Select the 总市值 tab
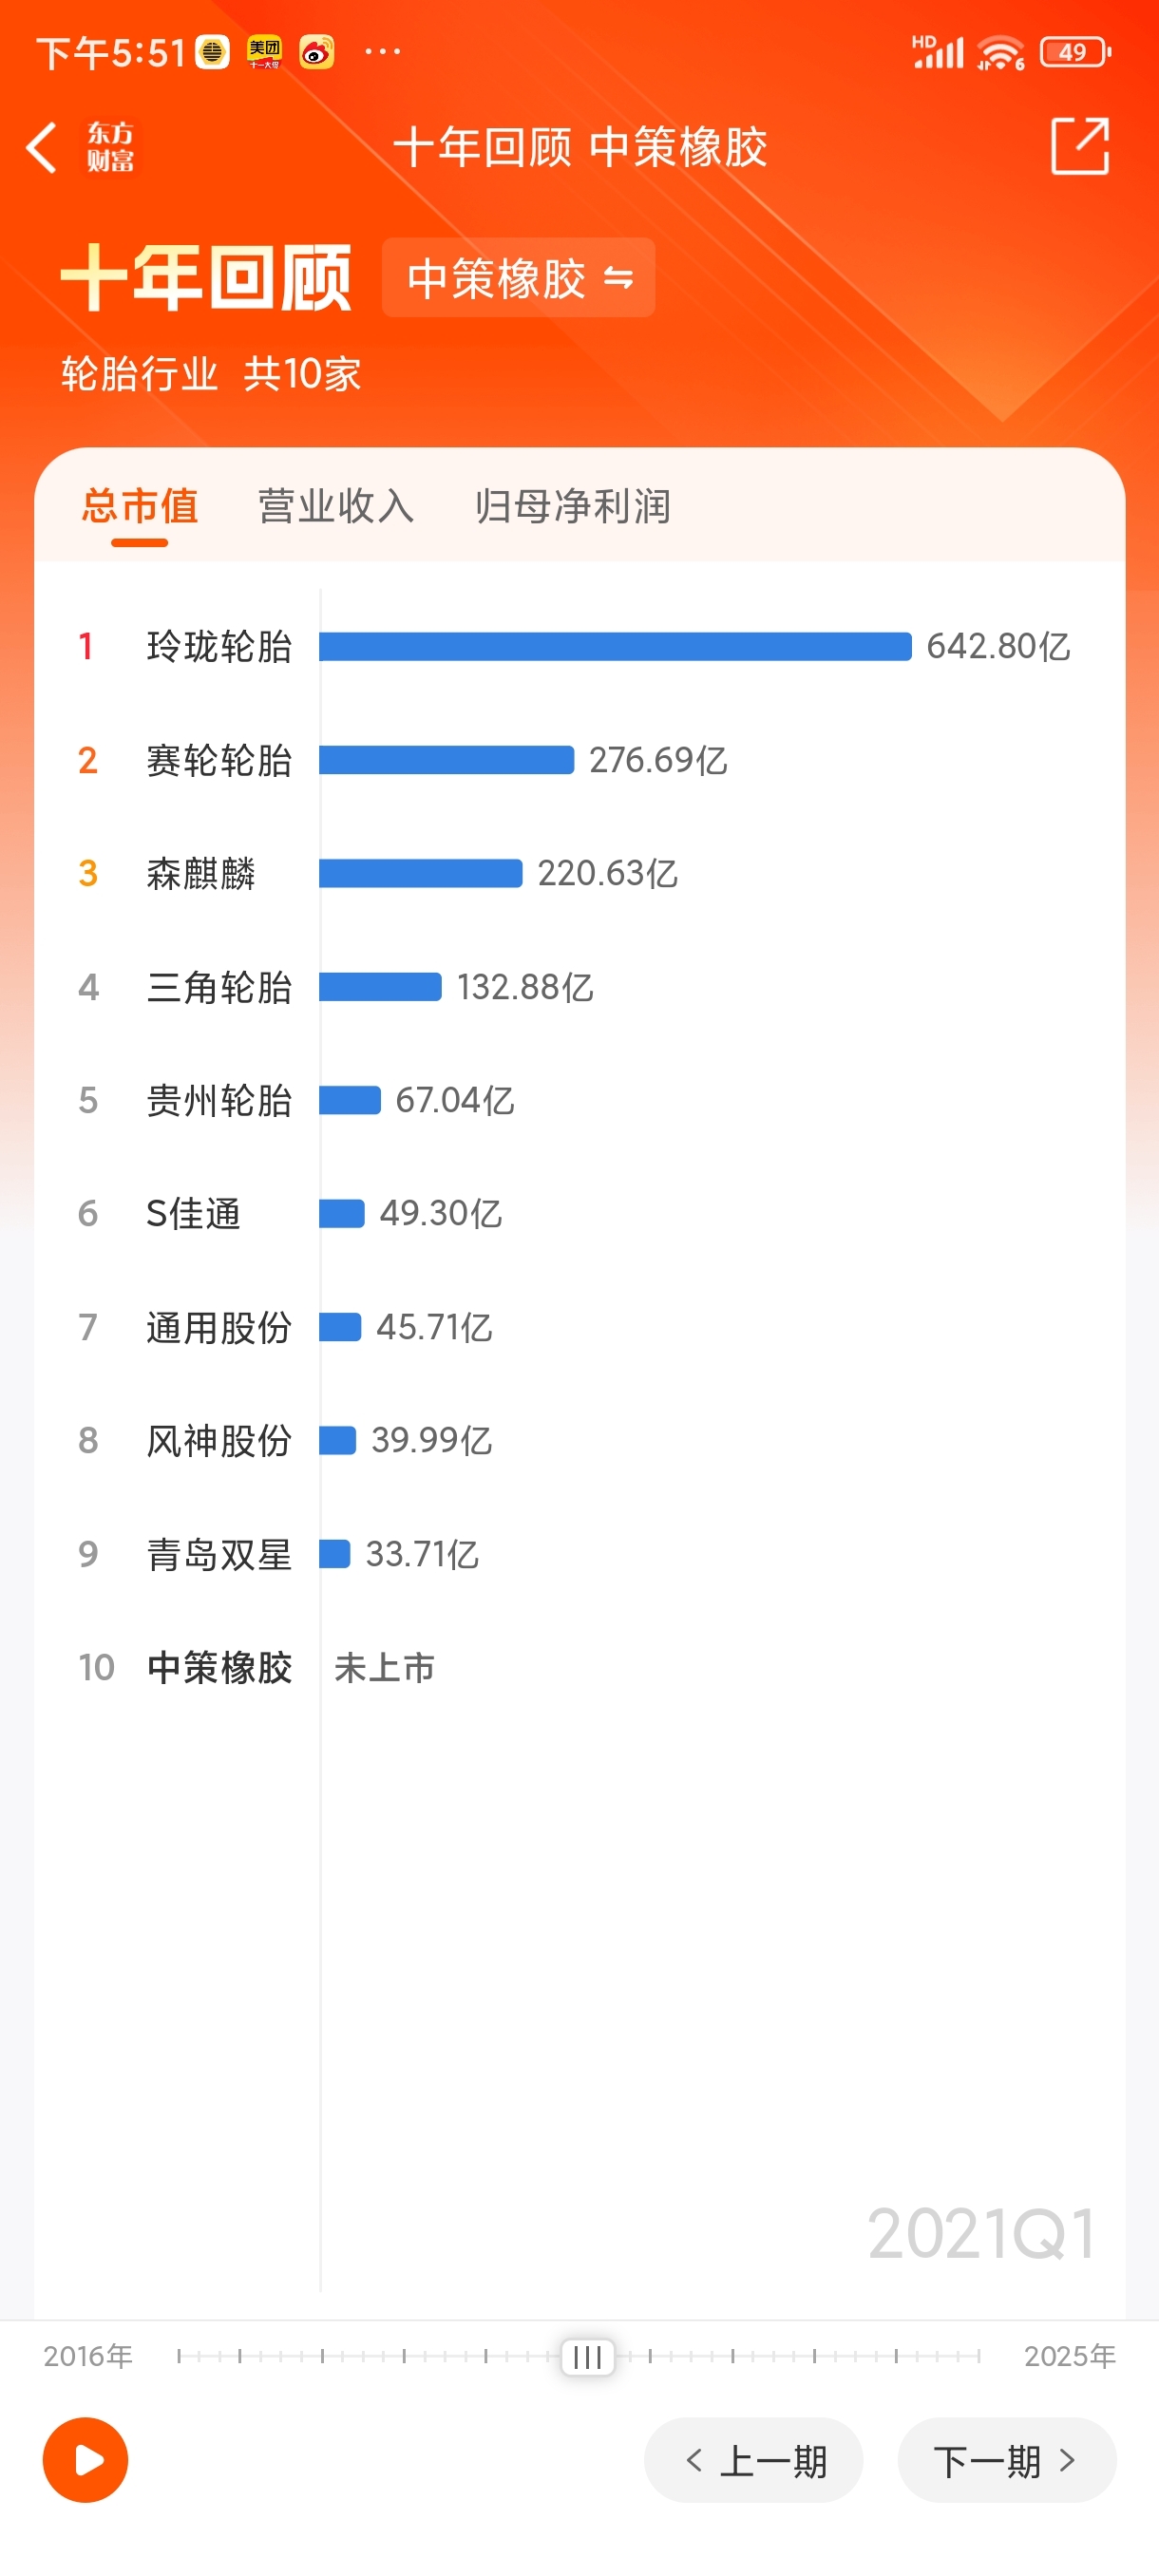The width and height of the screenshot is (1159, 2576). [x=139, y=506]
